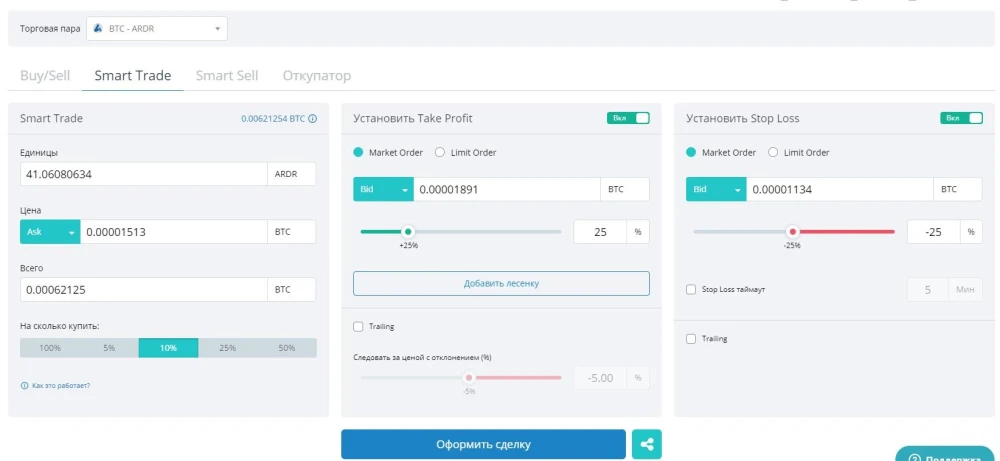Click the trailing deviation -5.00 field

coord(600,378)
